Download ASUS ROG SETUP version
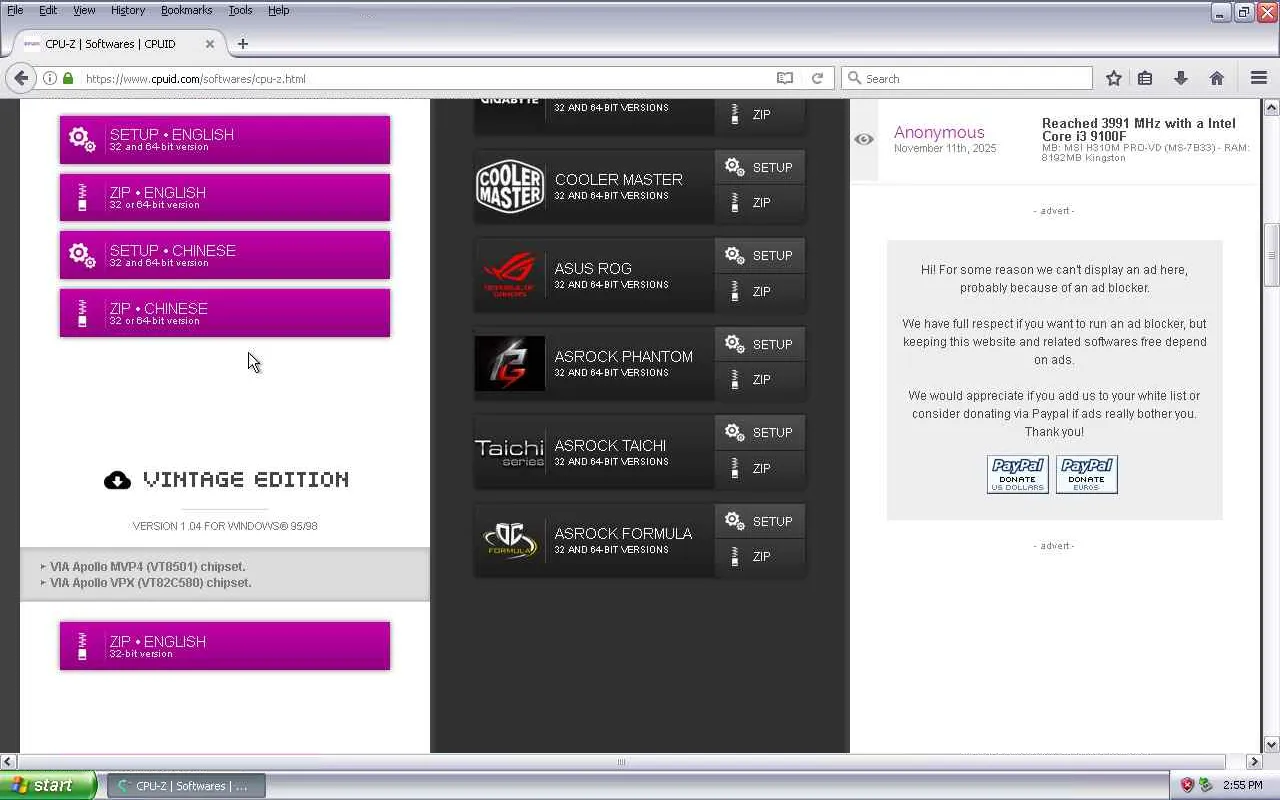This screenshot has width=1280, height=800. (x=760, y=256)
